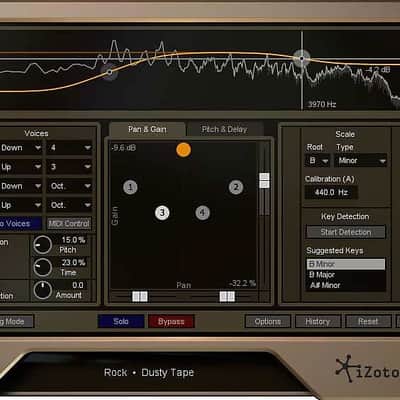The height and width of the screenshot is (400, 400).
Task: Toggle the Bypass button
Action: [171, 322]
